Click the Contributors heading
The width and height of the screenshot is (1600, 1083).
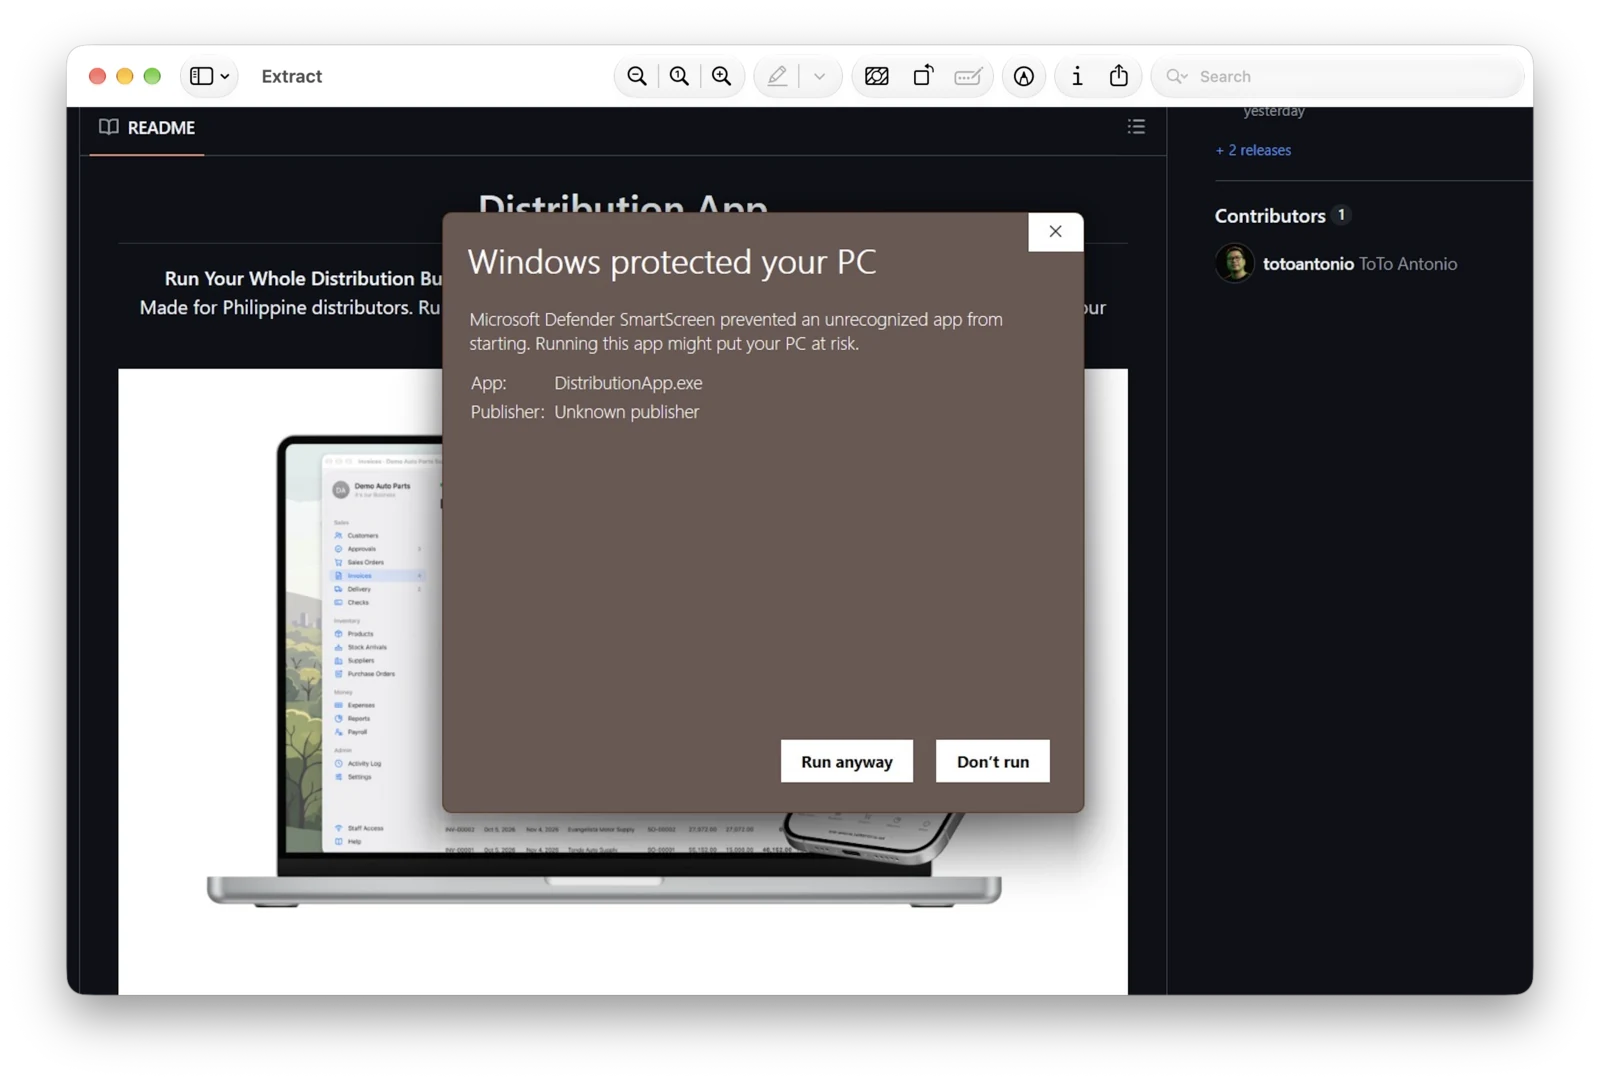click(1270, 216)
